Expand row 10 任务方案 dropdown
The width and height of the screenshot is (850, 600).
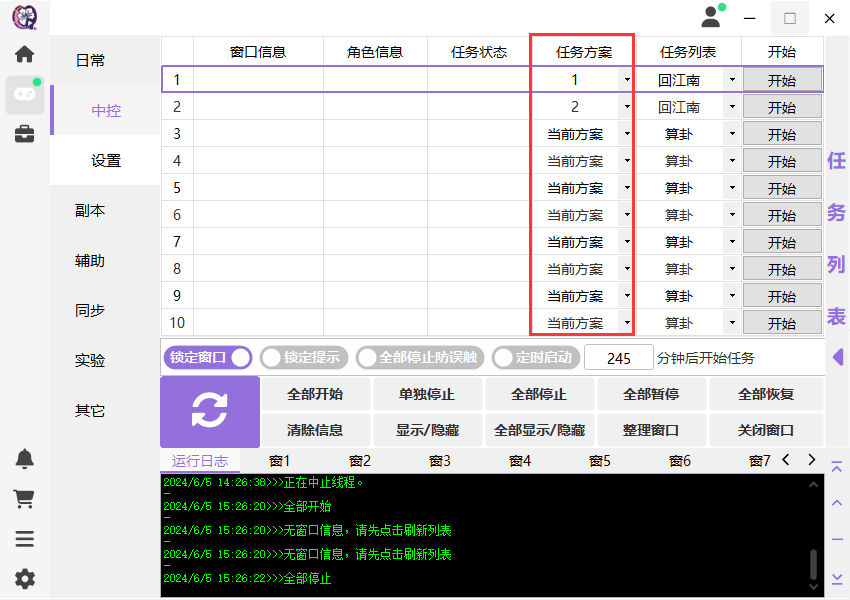coord(627,323)
